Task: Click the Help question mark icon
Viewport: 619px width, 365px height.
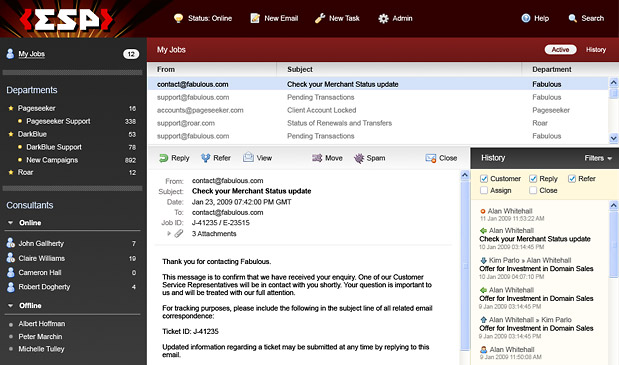Action: tap(526, 18)
